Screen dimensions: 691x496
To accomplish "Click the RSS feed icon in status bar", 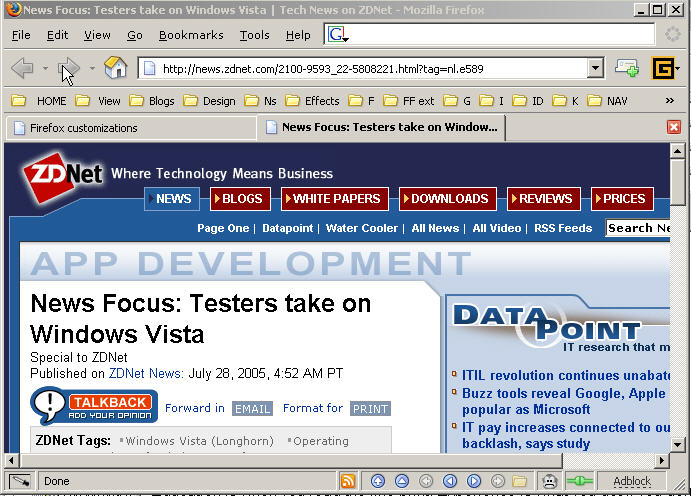I will pyautogui.click(x=348, y=481).
